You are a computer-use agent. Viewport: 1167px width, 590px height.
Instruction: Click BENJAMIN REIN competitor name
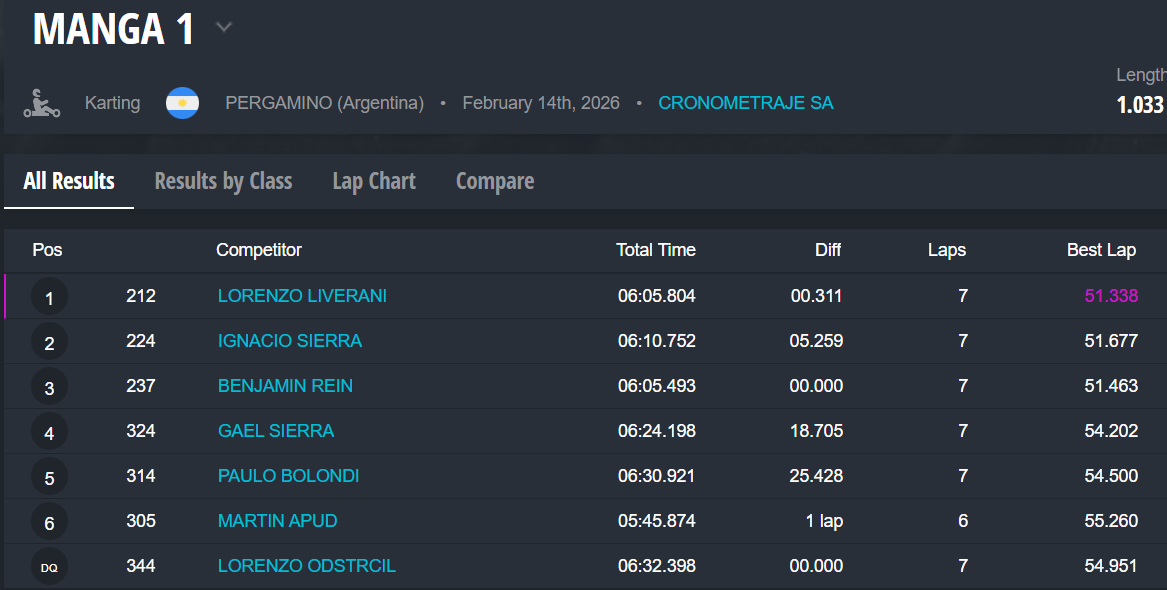click(x=285, y=386)
